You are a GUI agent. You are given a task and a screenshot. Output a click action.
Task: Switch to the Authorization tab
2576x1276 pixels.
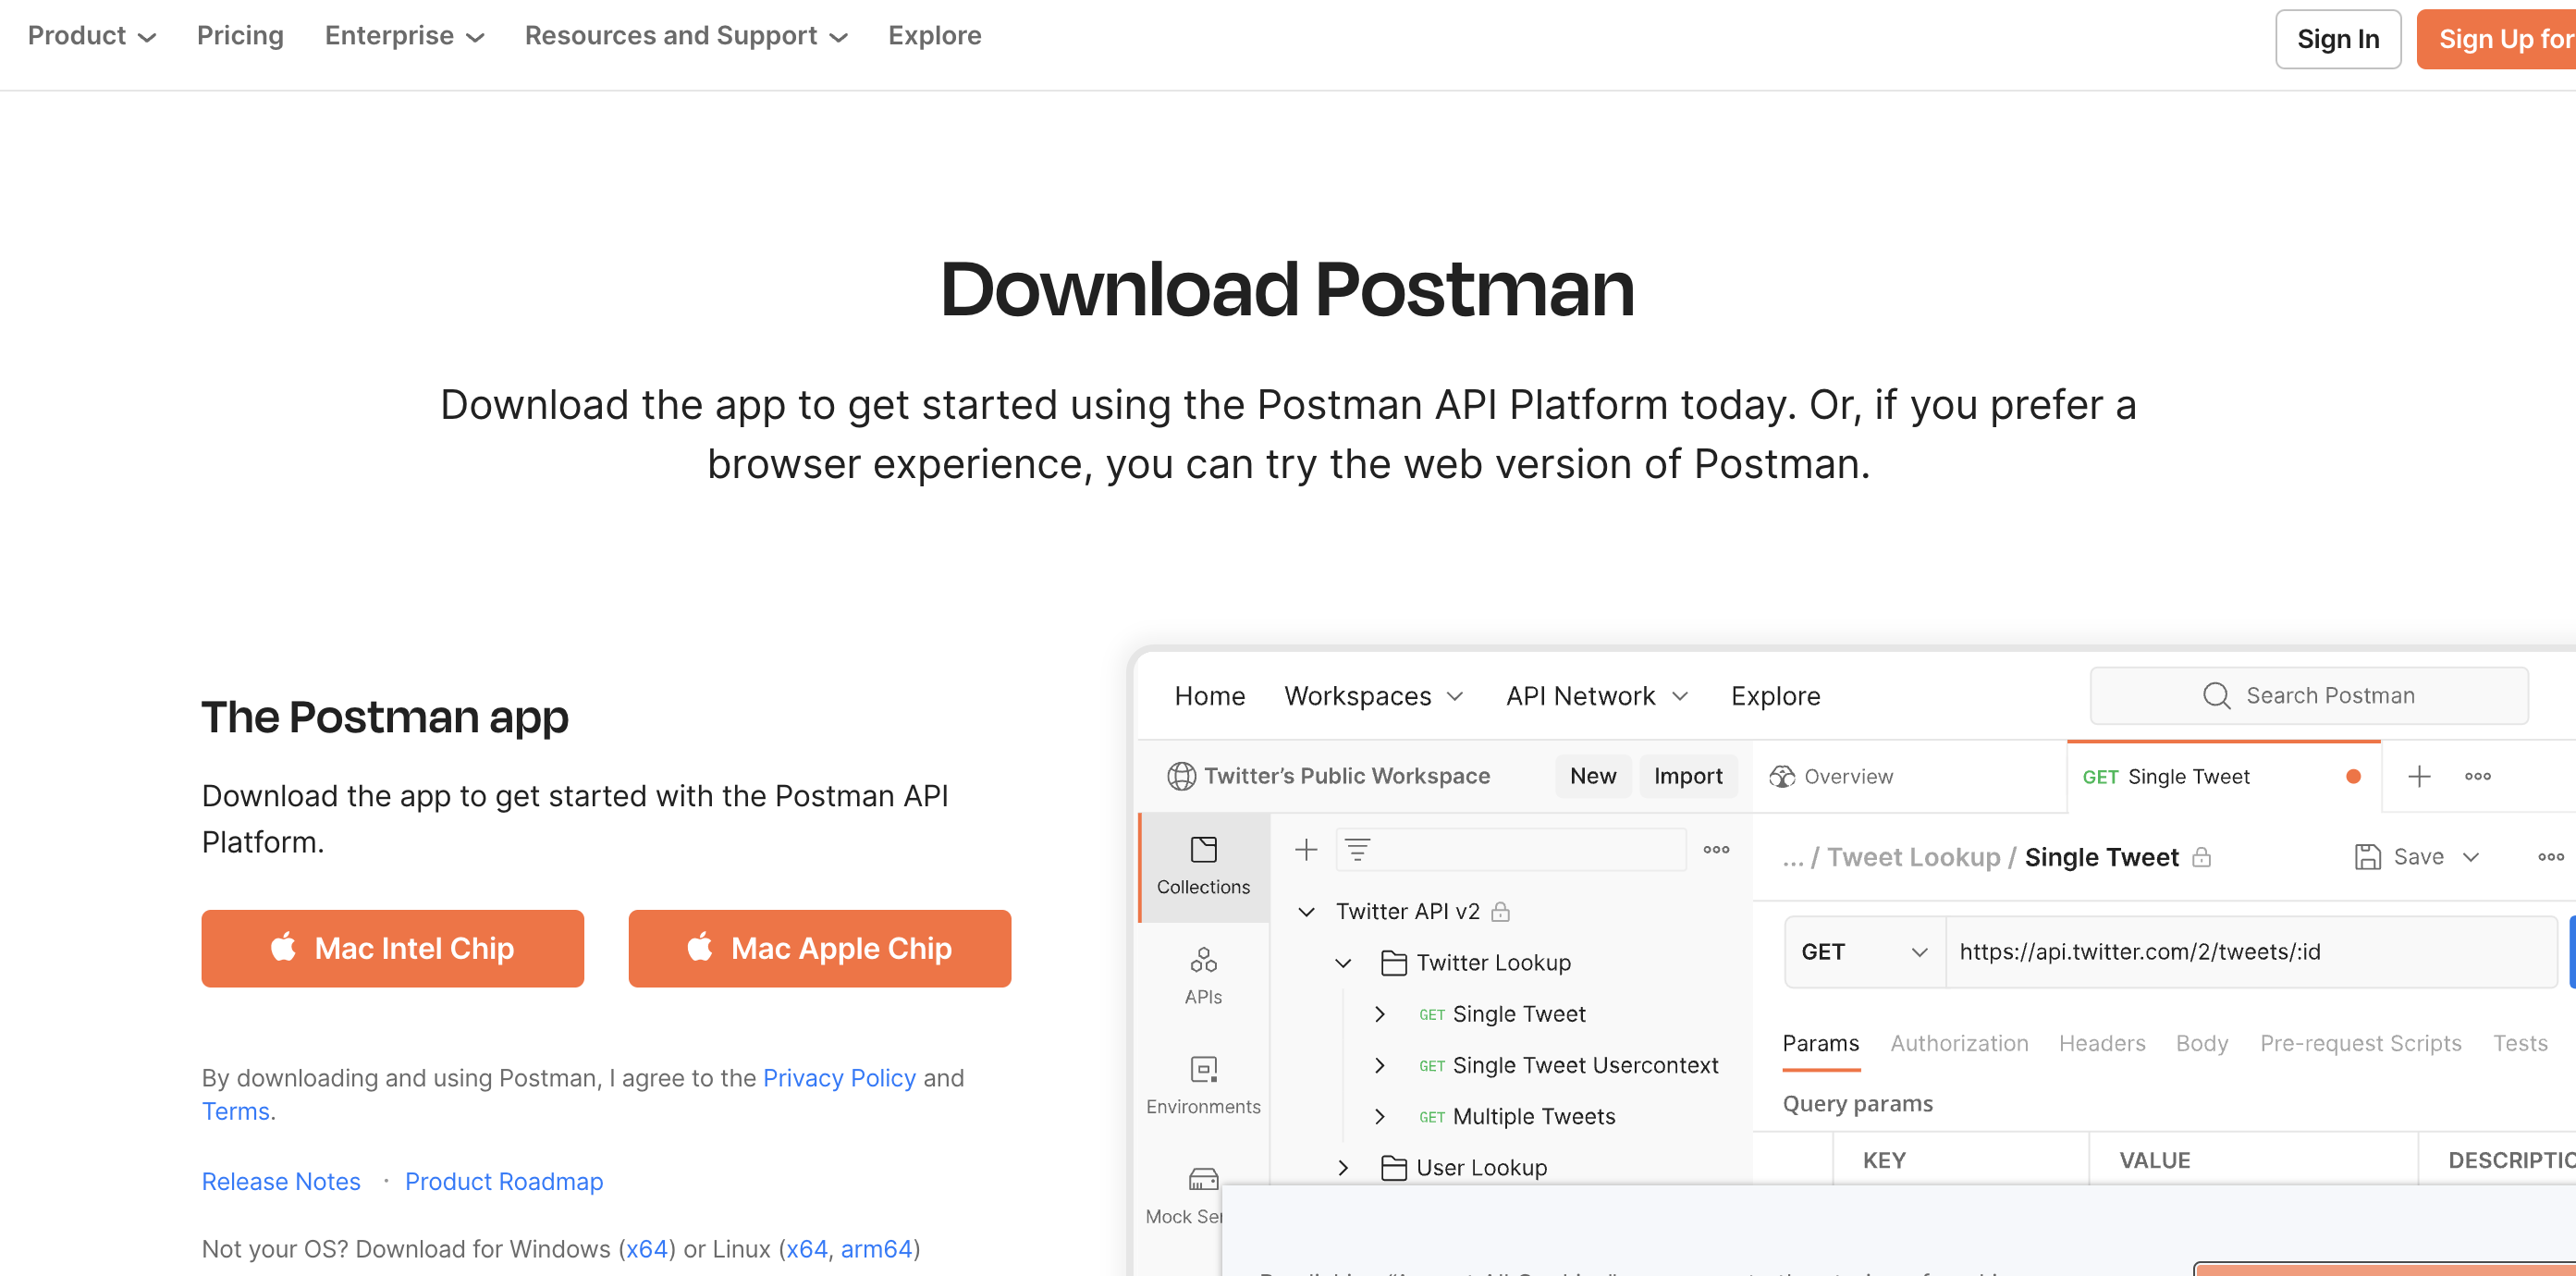[1958, 1043]
